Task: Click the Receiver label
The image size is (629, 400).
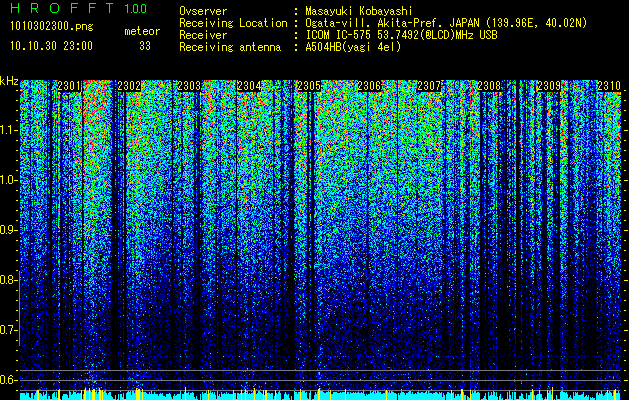Action: click(203, 35)
